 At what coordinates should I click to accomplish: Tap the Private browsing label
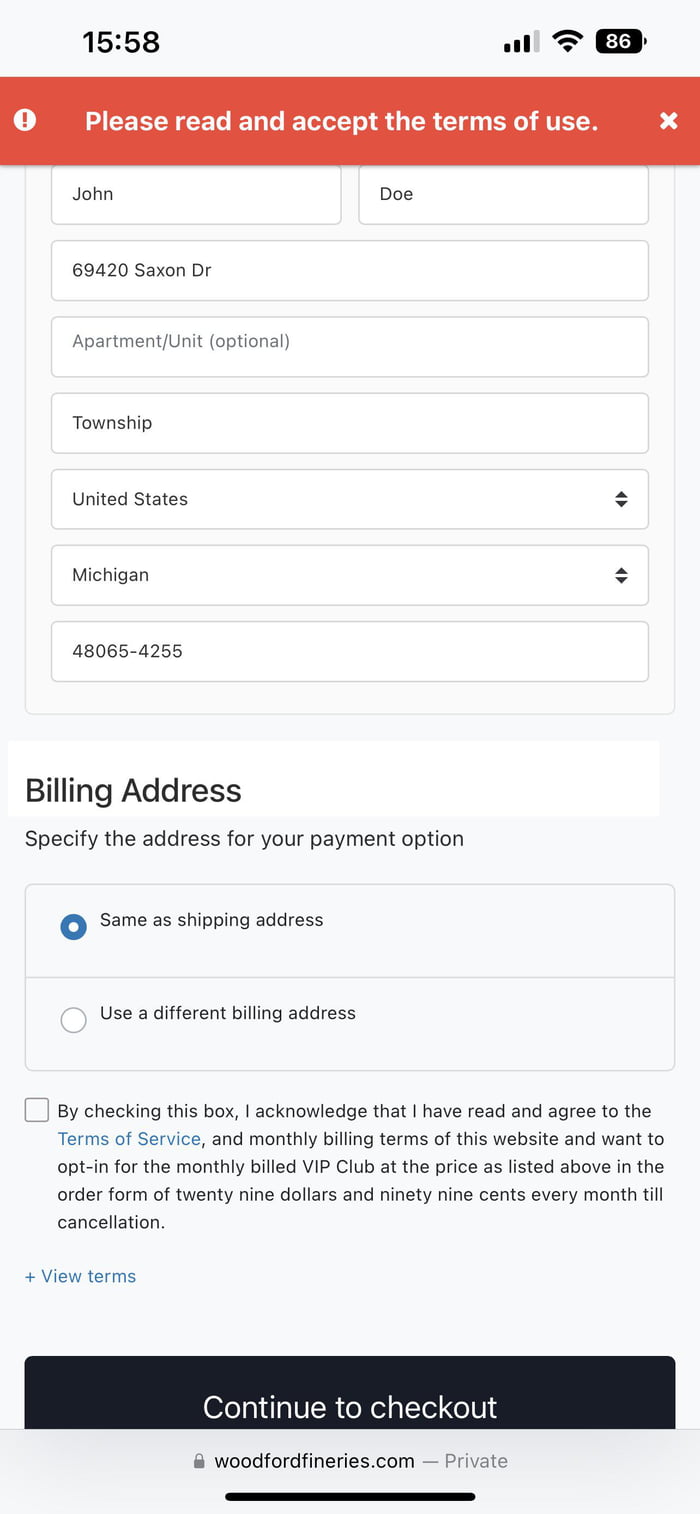point(475,1461)
